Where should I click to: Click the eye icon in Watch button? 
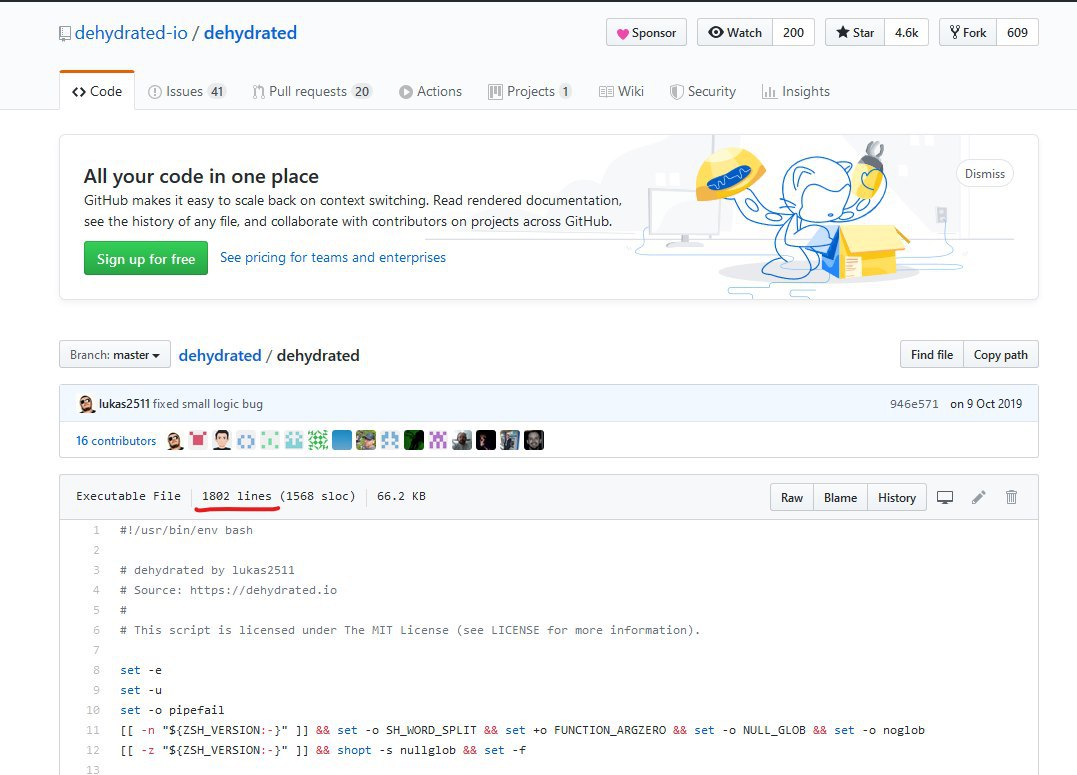coord(716,32)
